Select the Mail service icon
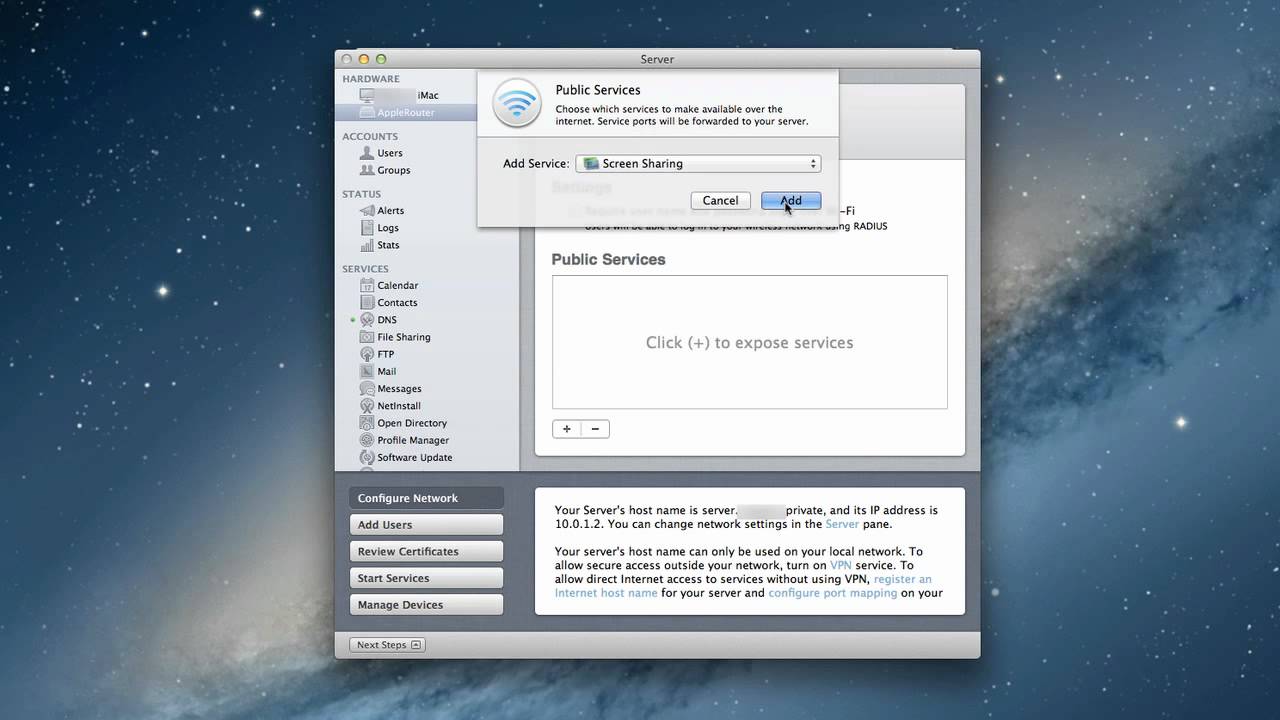Image resolution: width=1280 pixels, height=720 pixels. [x=367, y=371]
